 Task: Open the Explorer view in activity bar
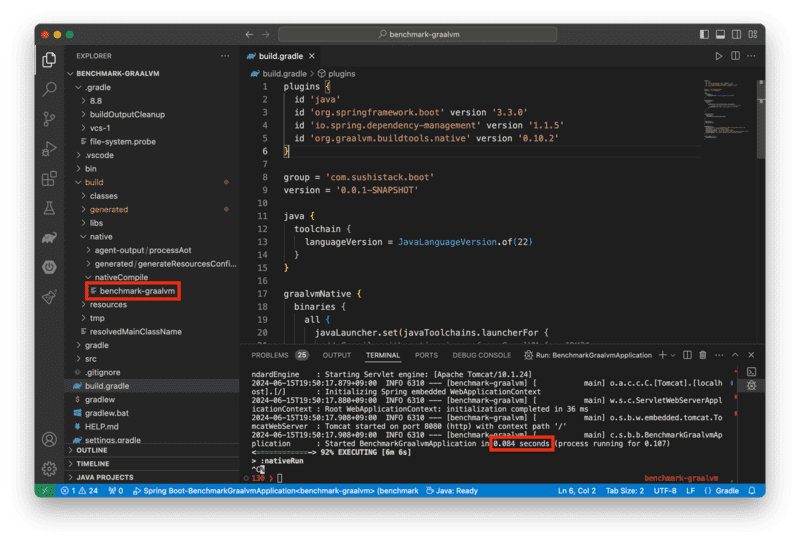click(49, 60)
